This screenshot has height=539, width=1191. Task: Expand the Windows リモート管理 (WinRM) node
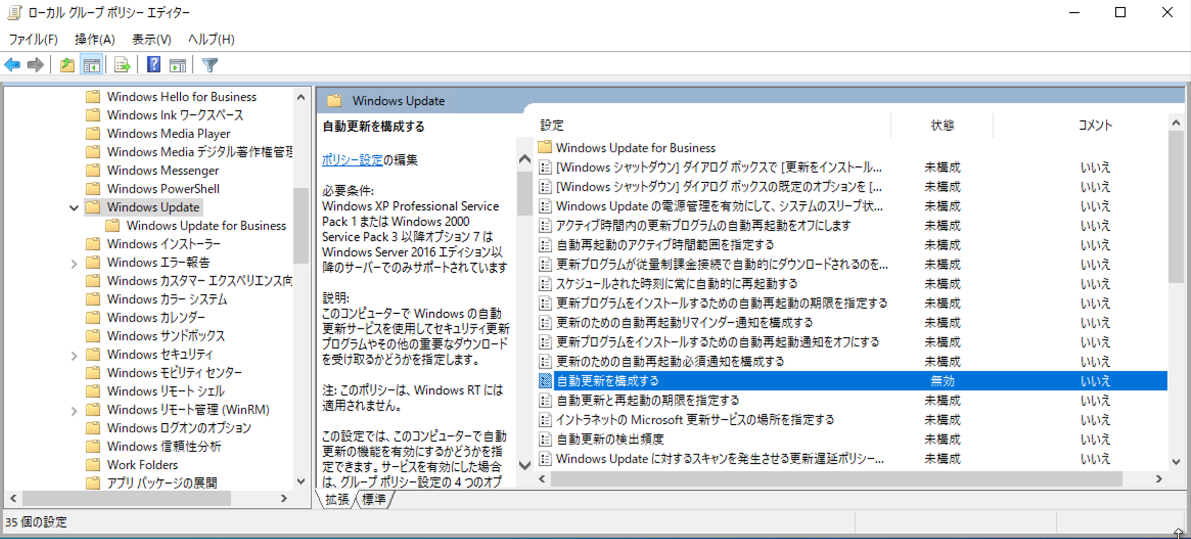74,410
